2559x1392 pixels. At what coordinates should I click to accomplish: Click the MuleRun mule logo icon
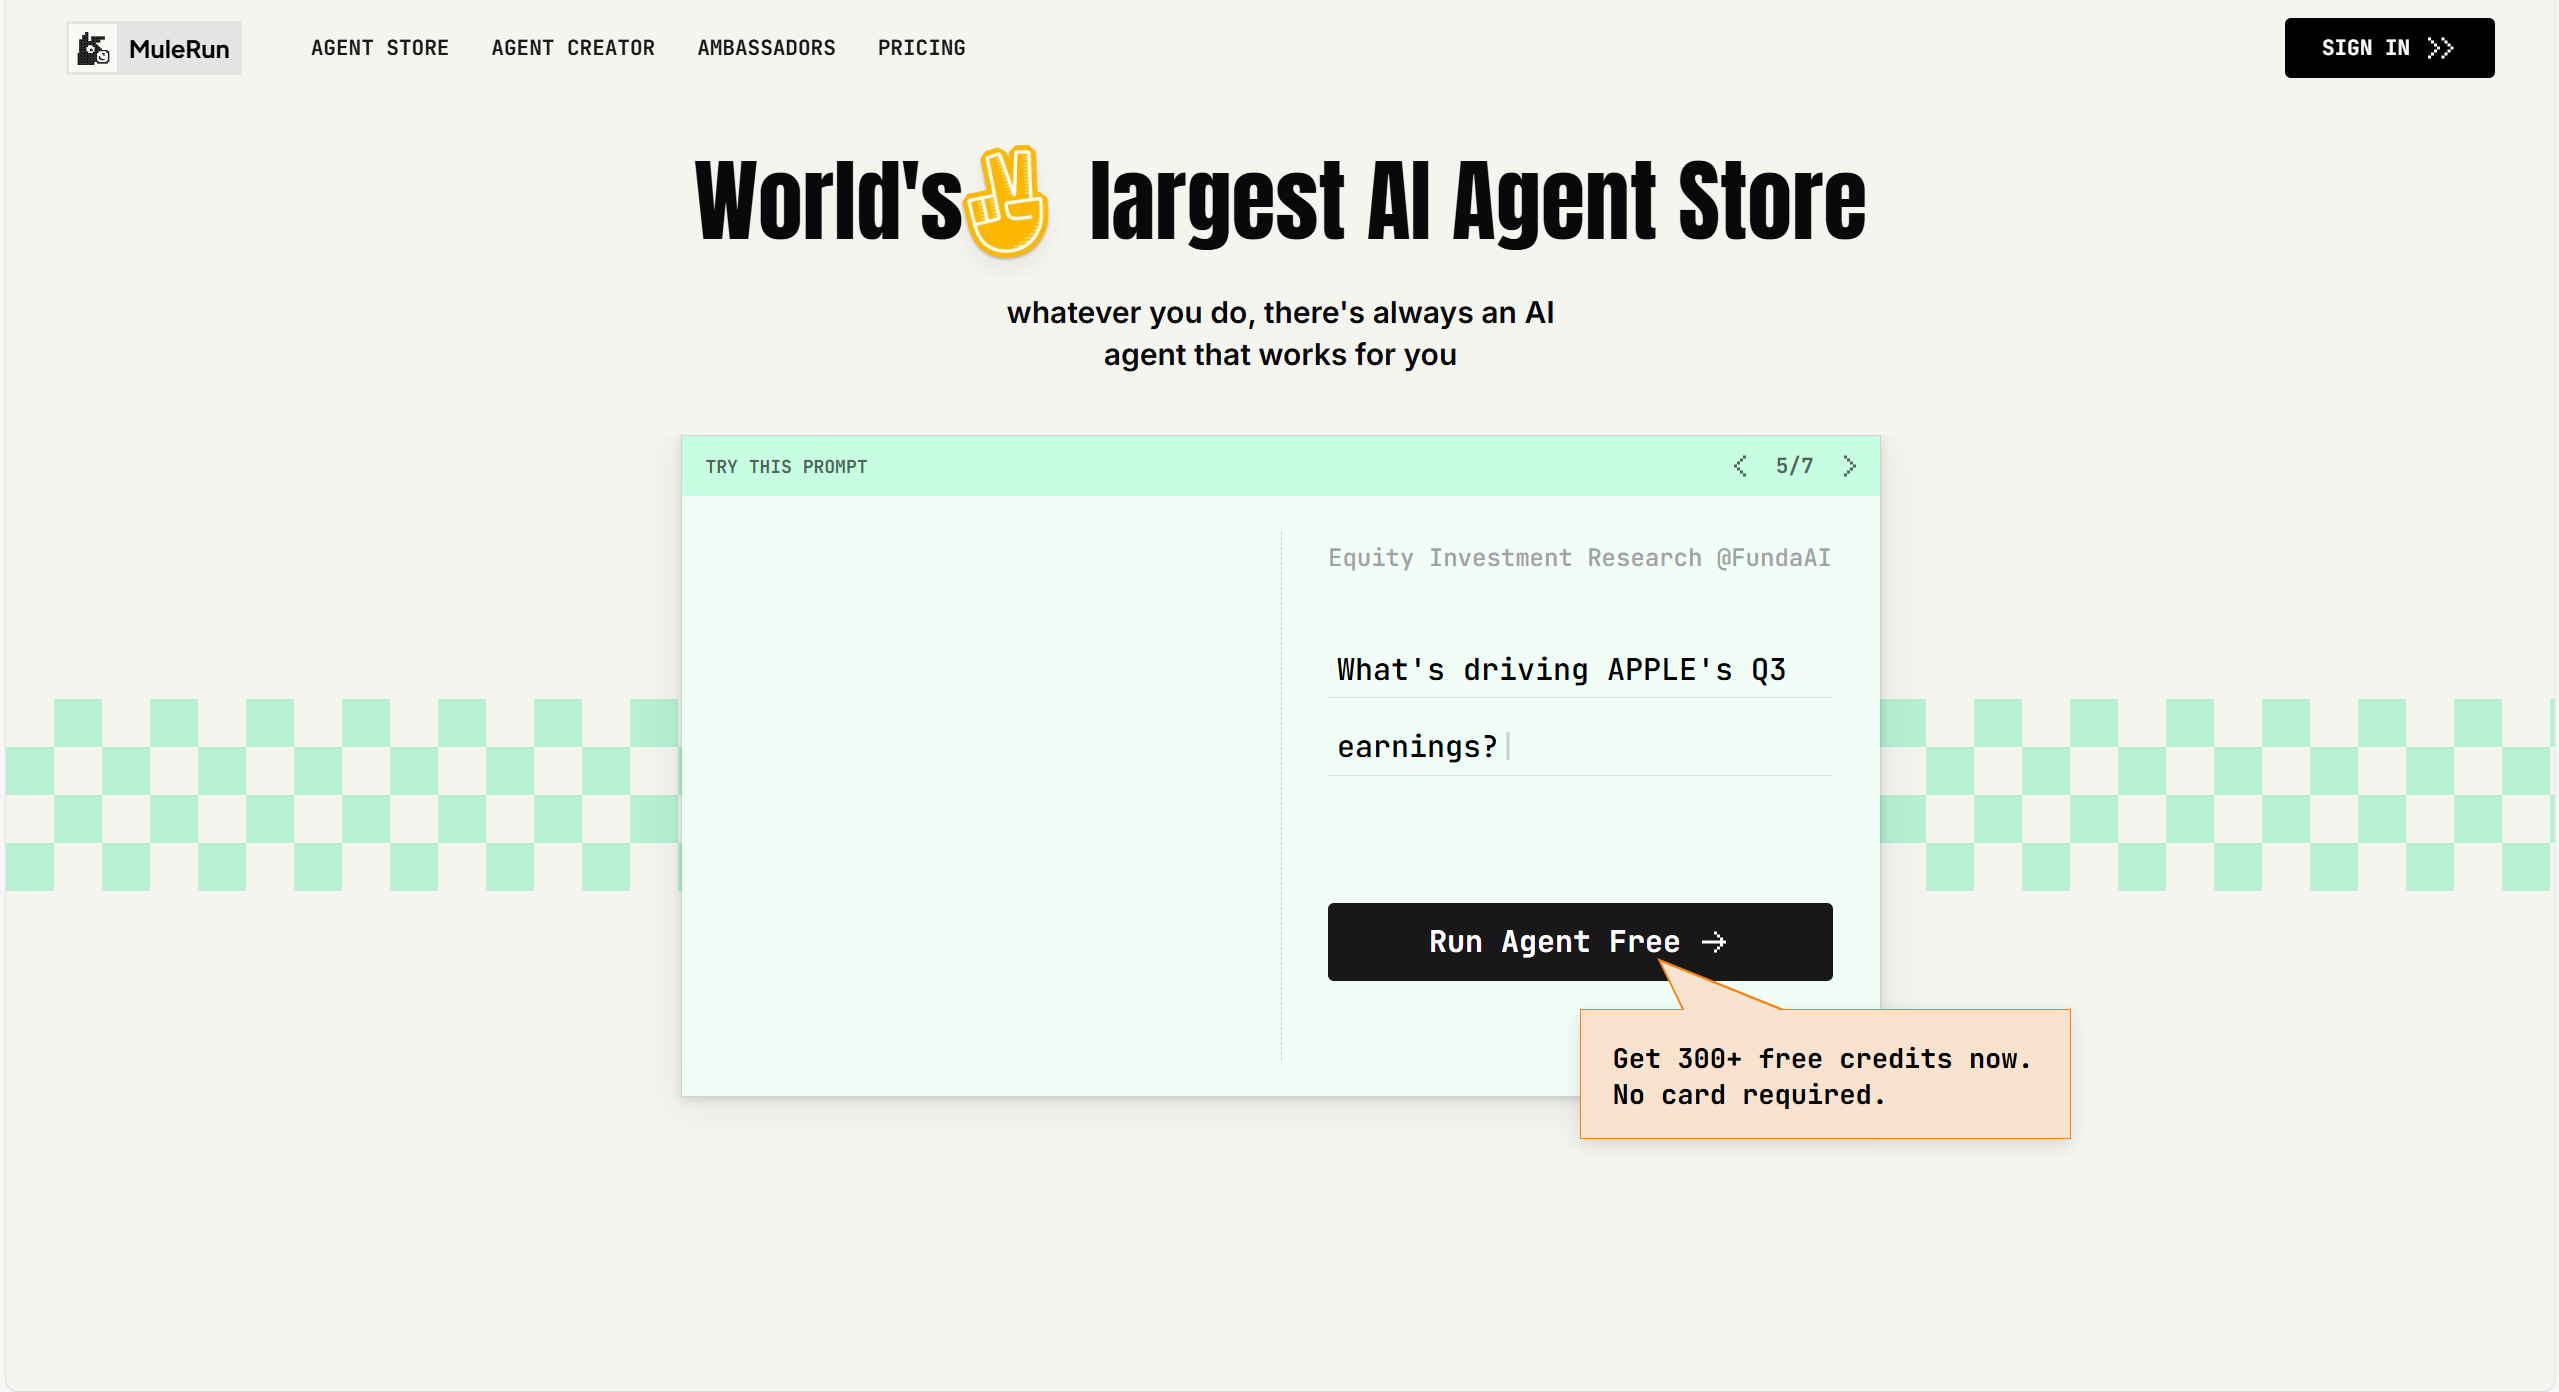94,48
